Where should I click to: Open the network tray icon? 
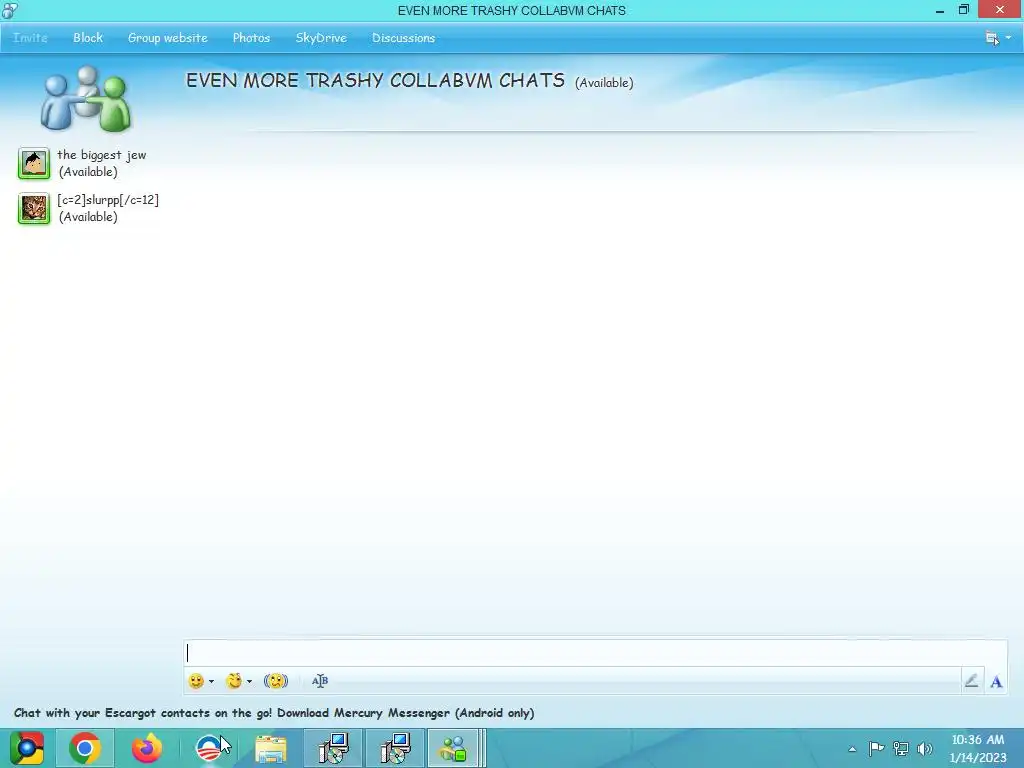[901, 748]
